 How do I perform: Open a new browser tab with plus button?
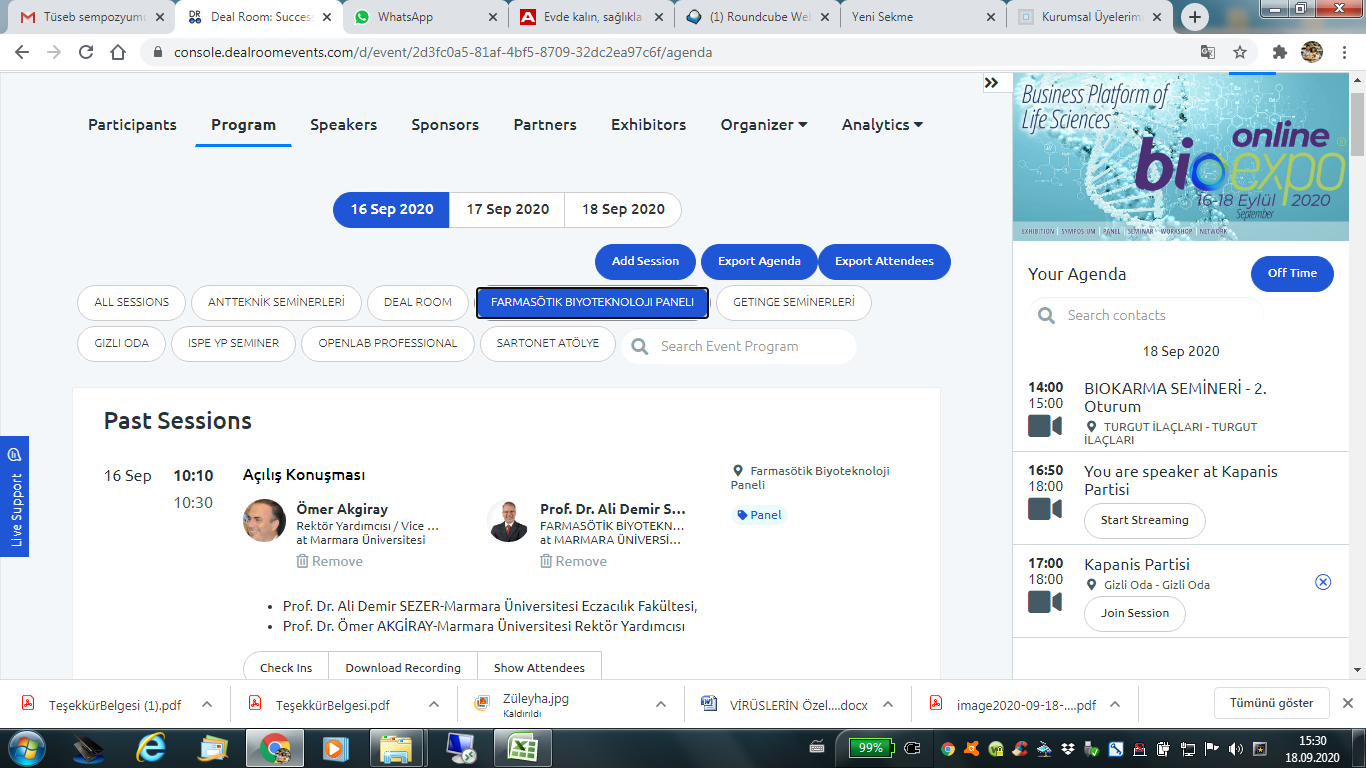1195,17
